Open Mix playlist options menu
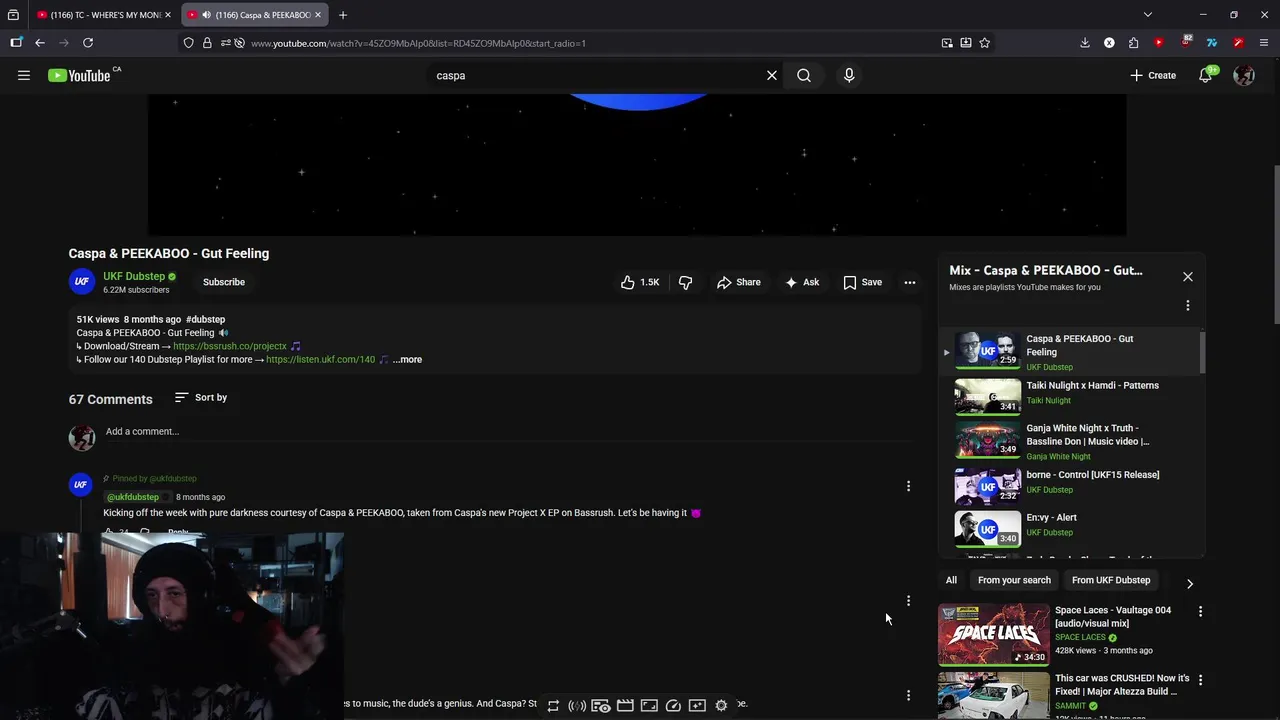The width and height of the screenshot is (1280, 720). pyautogui.click(x=1188, y=305)
